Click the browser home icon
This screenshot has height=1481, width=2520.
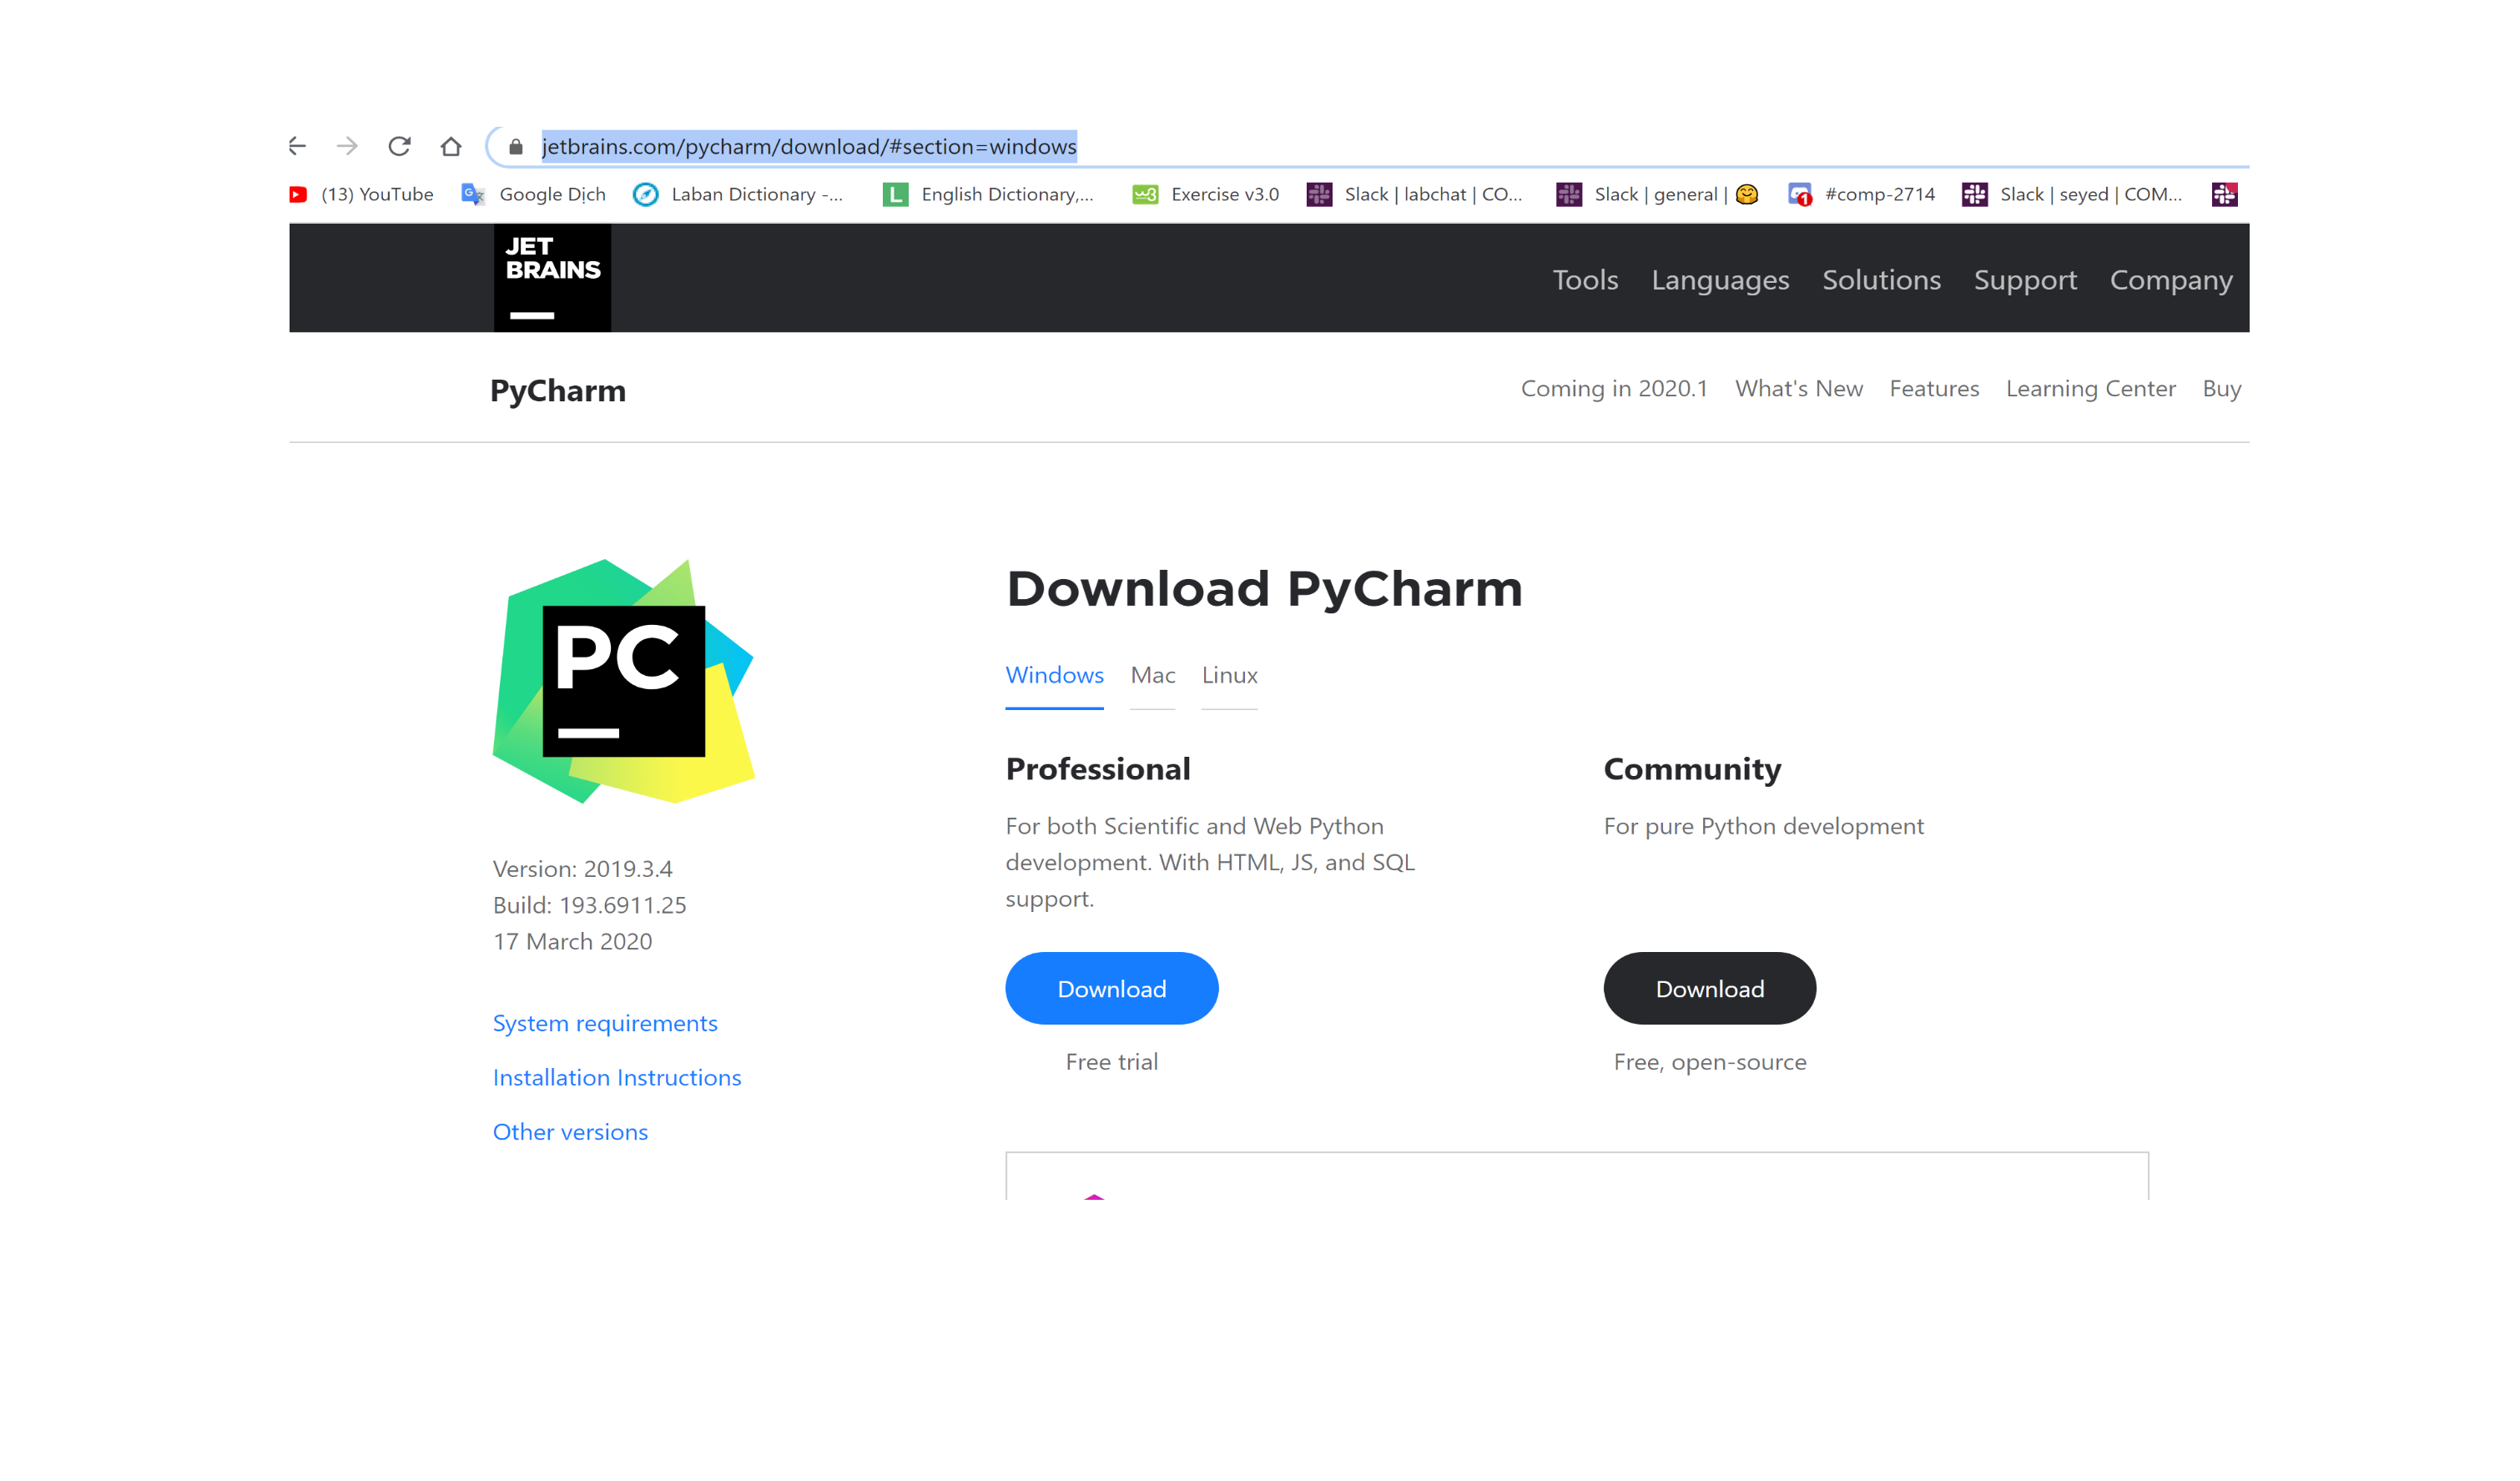[x=451, y=146]
